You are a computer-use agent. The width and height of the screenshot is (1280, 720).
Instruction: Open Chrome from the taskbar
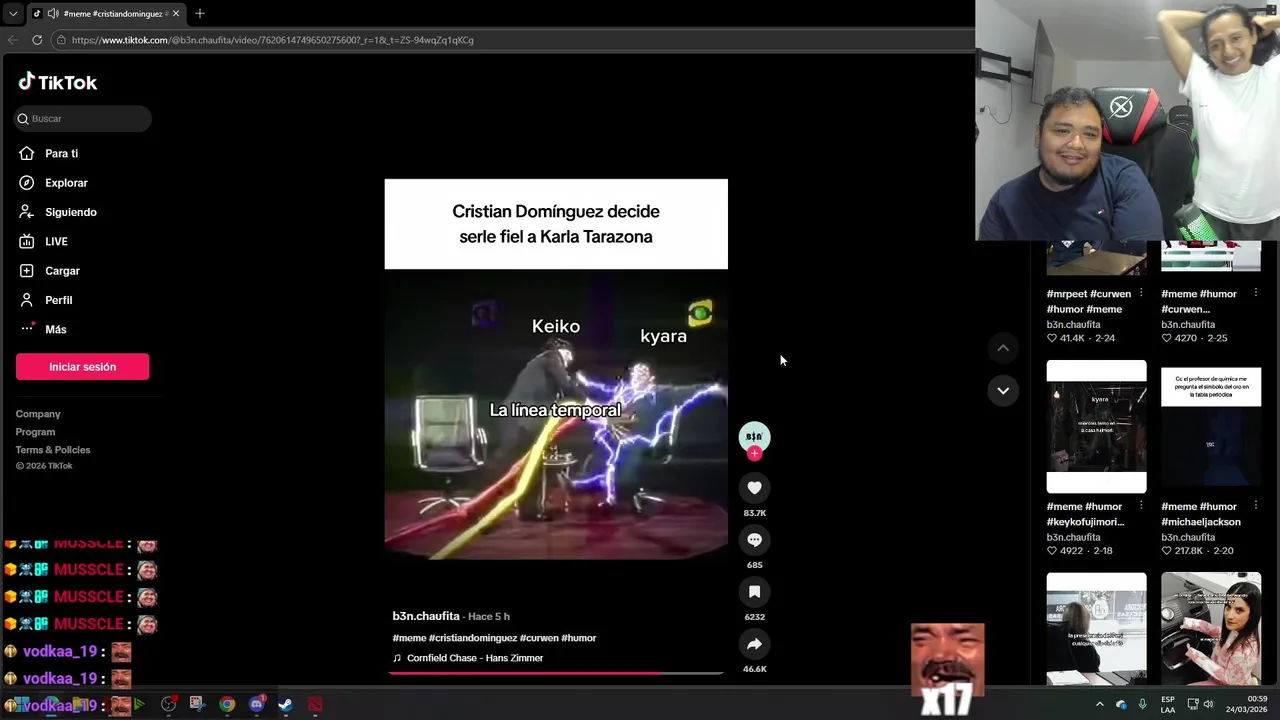(227, 704)
